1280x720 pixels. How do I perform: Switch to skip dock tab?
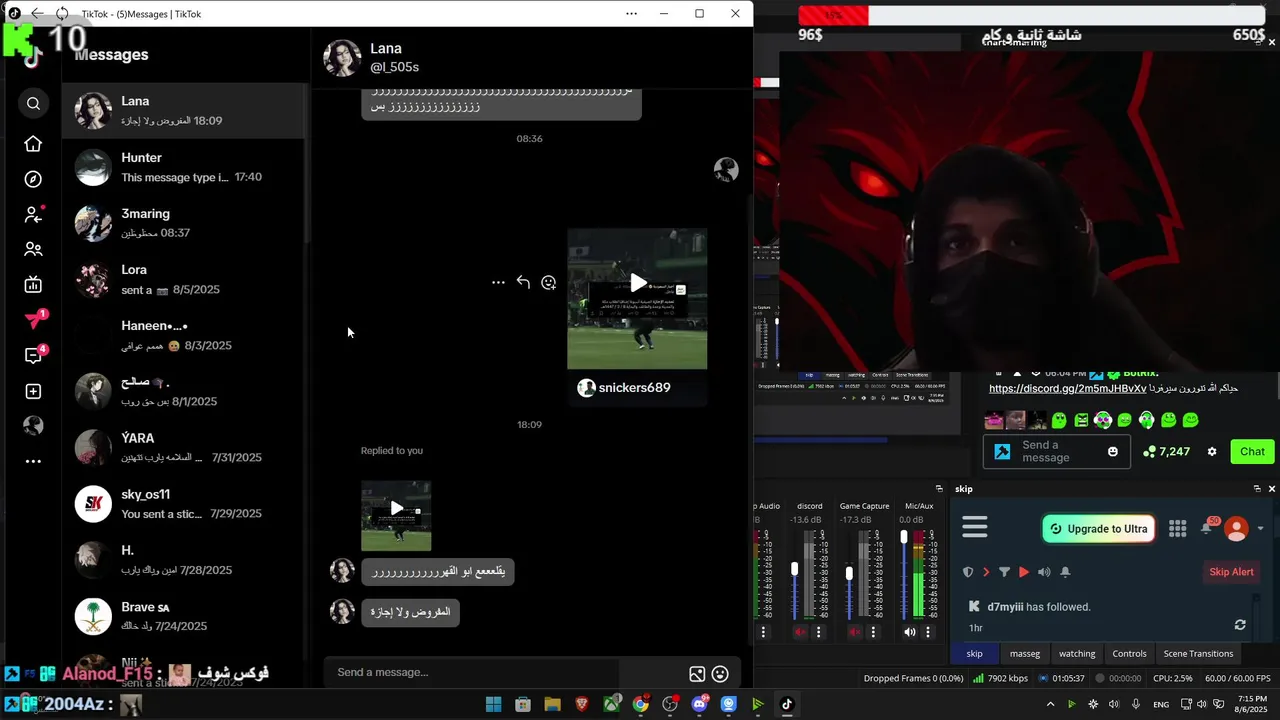pyautogui.click(x=974, y=653)
